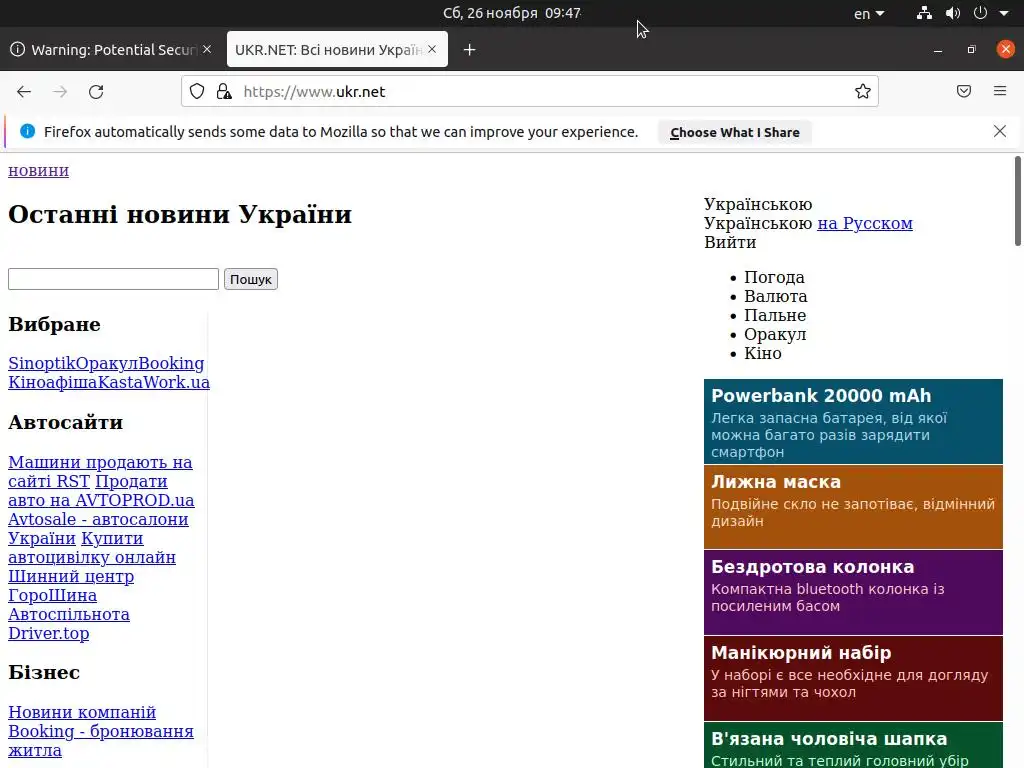Open the Оракул link under Вибране
The height and width of the screenshot is (768, 1024).
tap(107, 363)
